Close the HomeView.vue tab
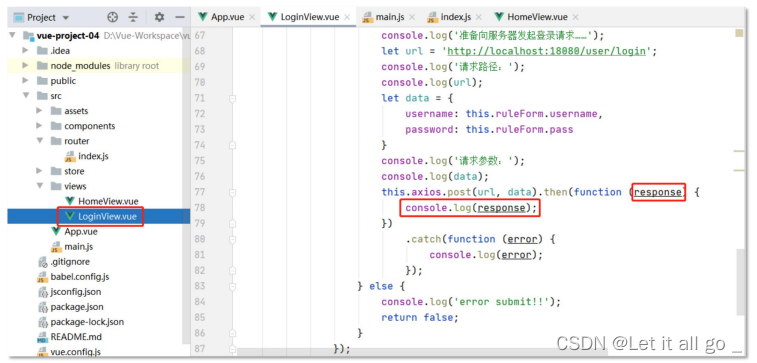The width and height of the screenshot is (757, 363). tap(576, 17)
